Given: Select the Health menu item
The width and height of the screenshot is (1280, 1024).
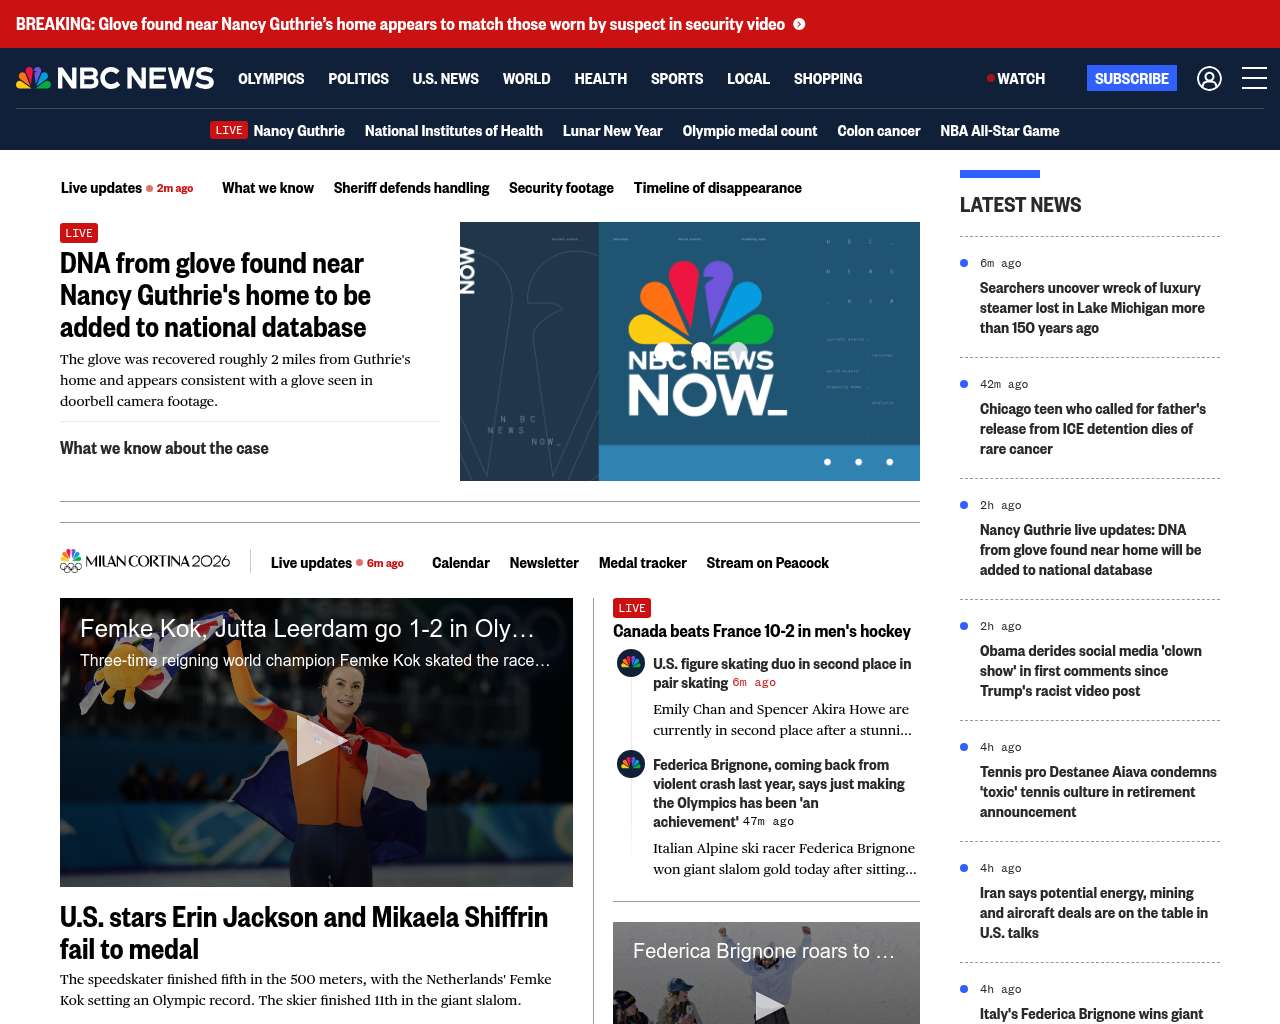Looking at the screenshot, I should coord(600,78).
